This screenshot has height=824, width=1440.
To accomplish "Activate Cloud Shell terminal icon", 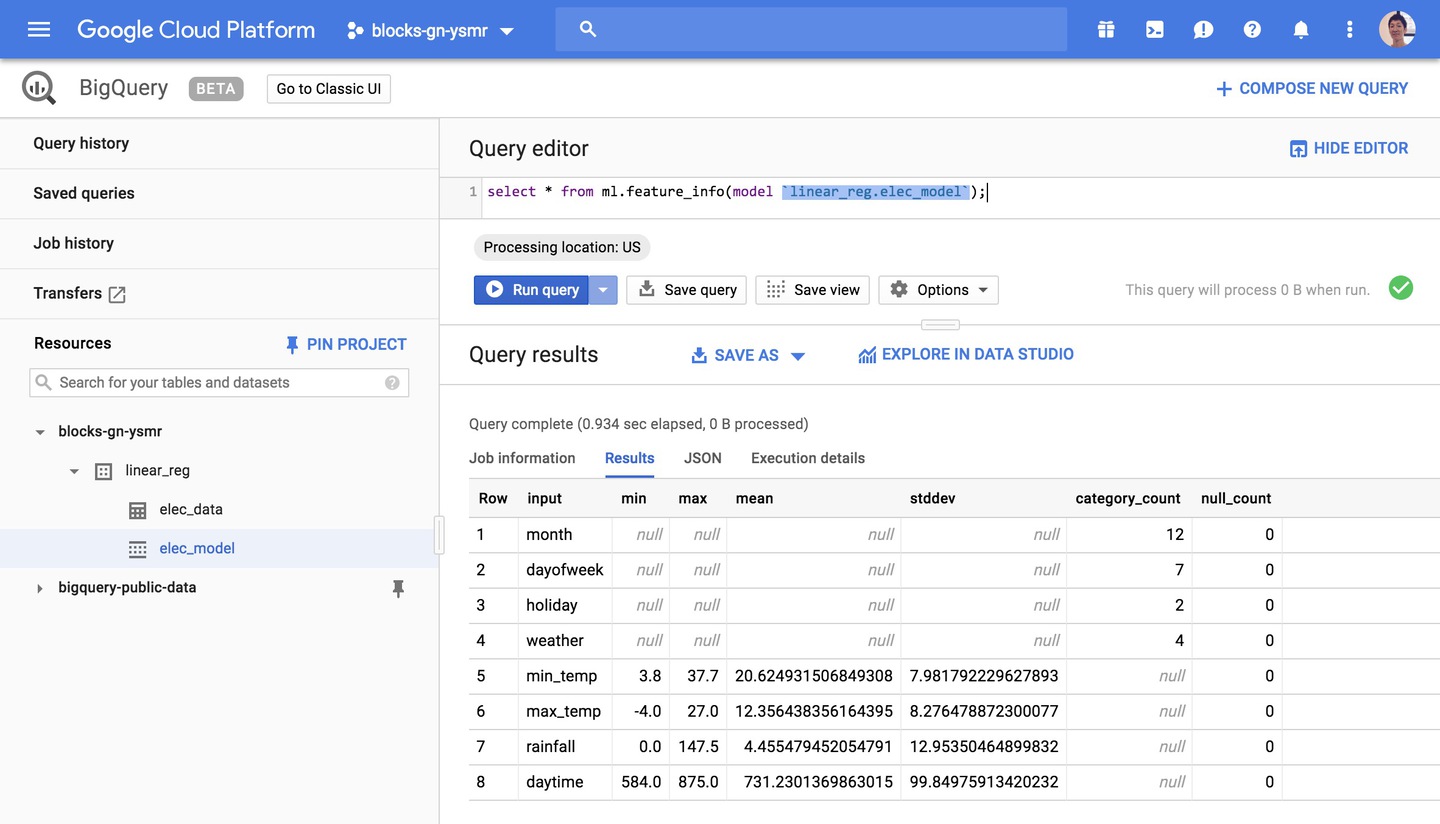I will tap(1154, 30).
